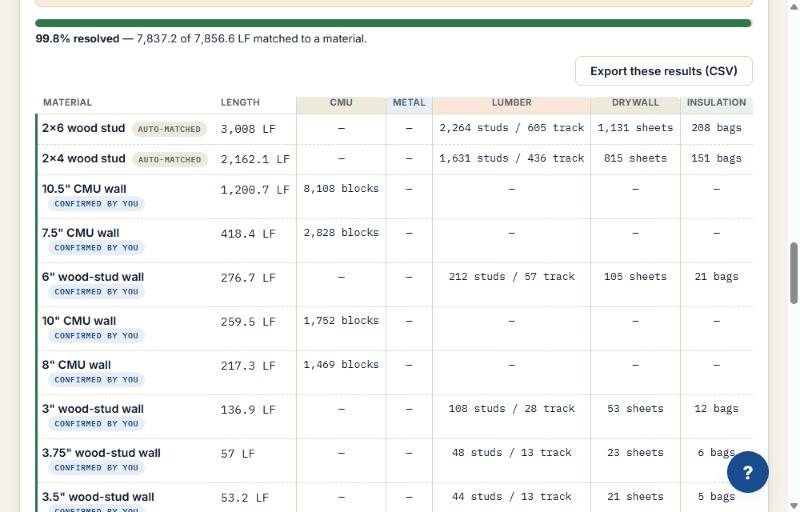The image size is (800, 512).
Task: Click the 1,200.7 LF length value
Action: (x=255, y=190)
